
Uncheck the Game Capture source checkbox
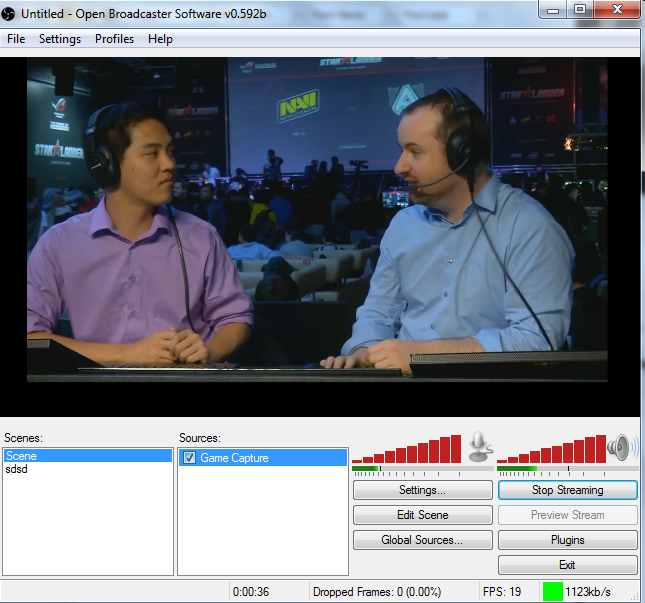tap(189, 458)
